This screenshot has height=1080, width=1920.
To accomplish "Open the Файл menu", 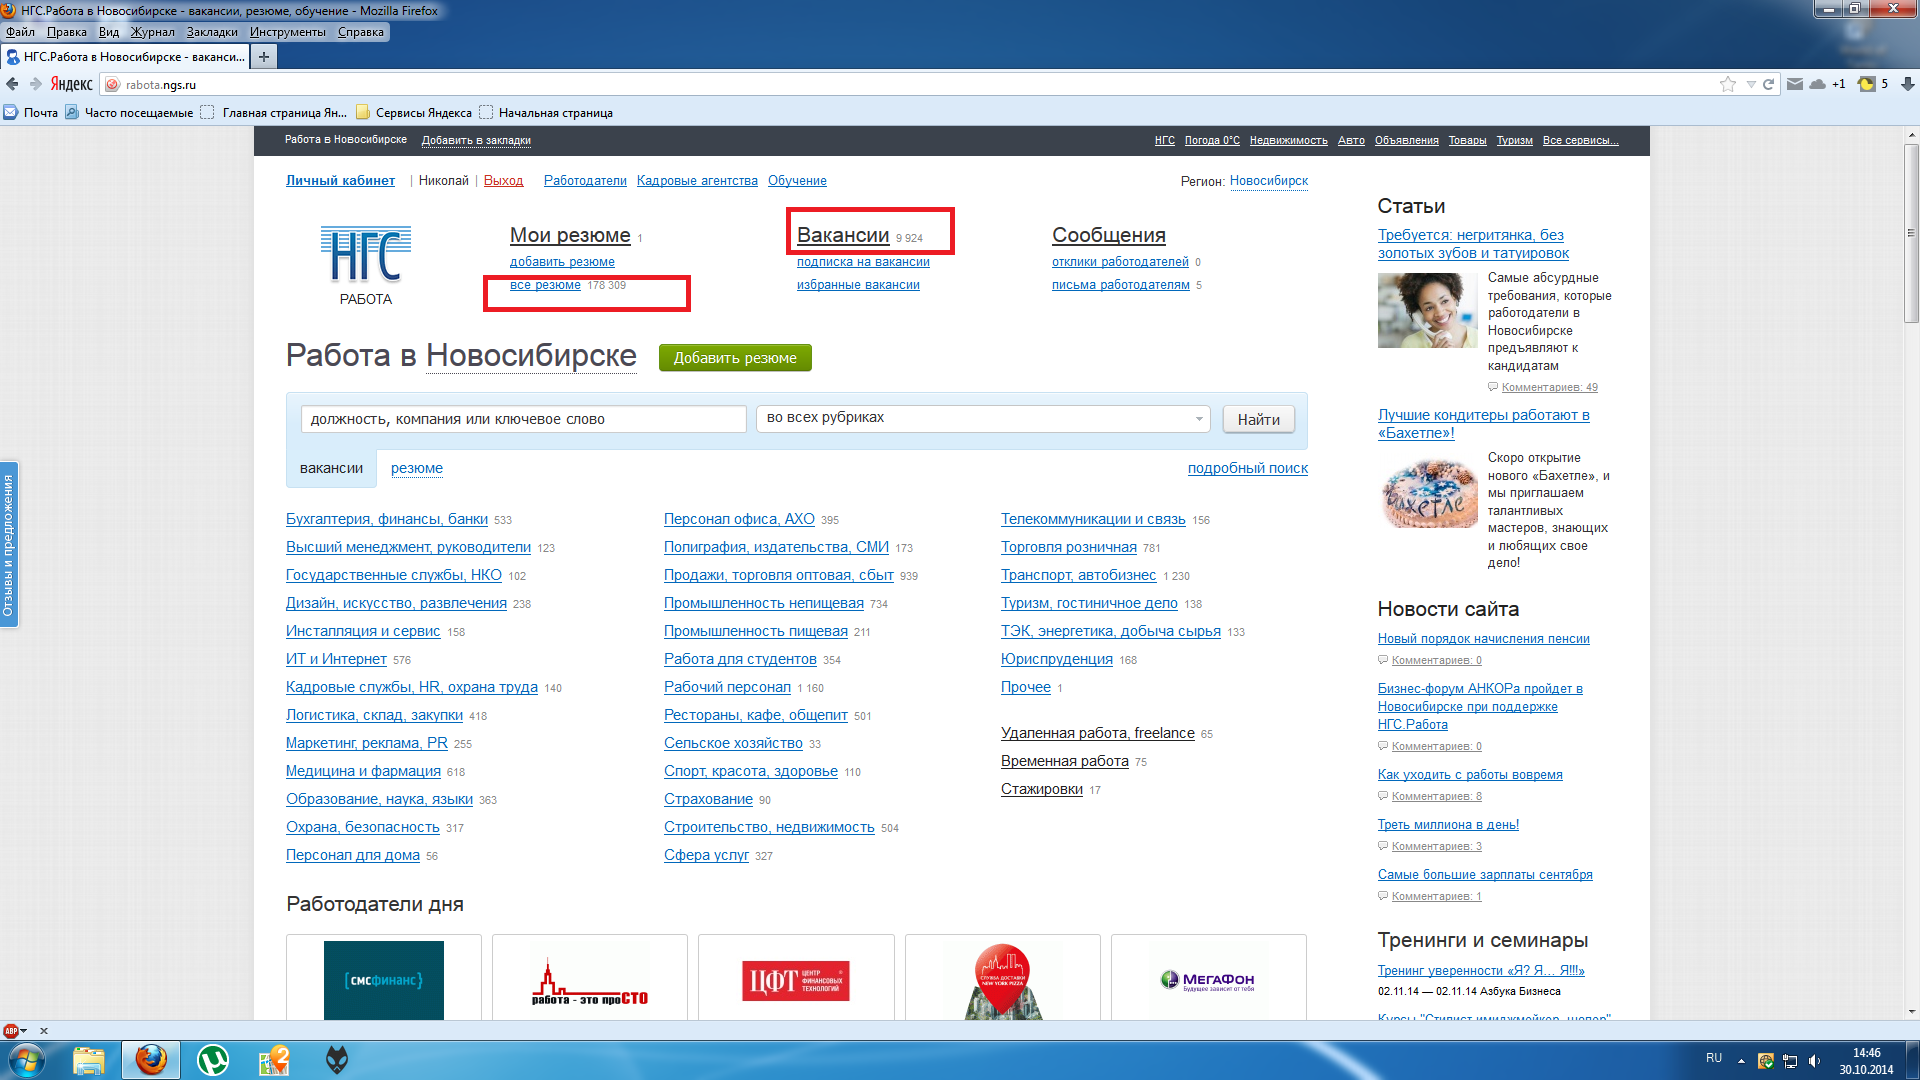I will (x=20, y=32).
